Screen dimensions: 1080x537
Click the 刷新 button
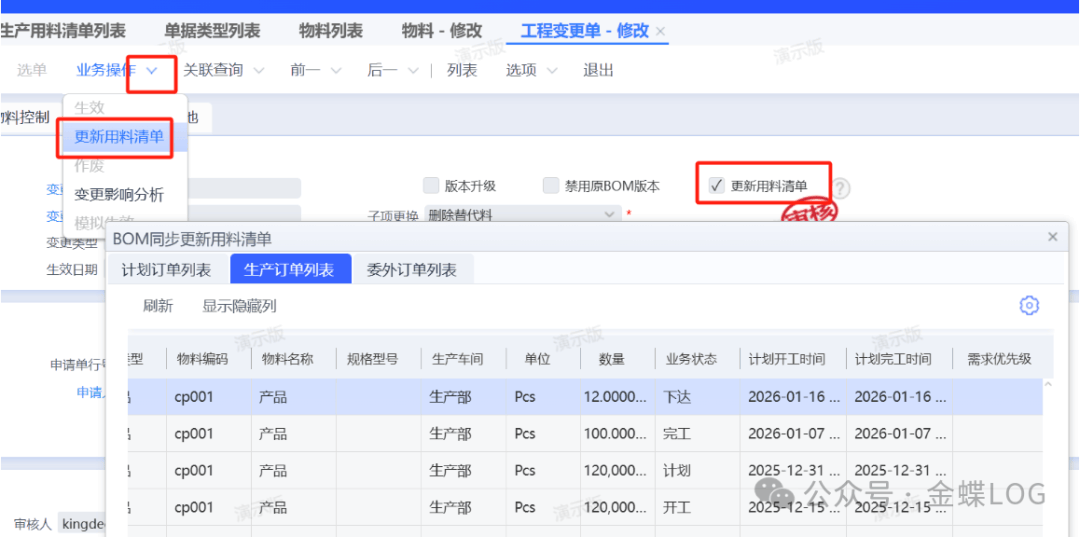coord(158,306)
